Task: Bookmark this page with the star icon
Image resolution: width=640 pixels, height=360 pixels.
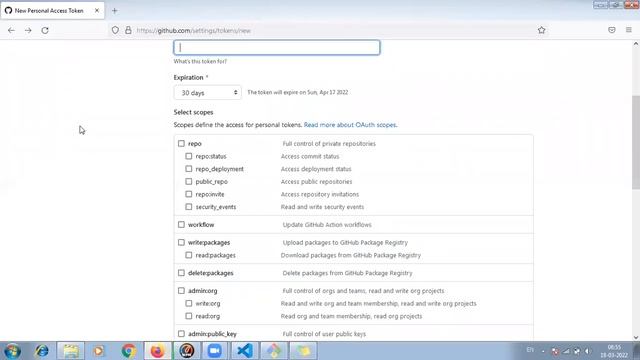Action: pos(542,30)
